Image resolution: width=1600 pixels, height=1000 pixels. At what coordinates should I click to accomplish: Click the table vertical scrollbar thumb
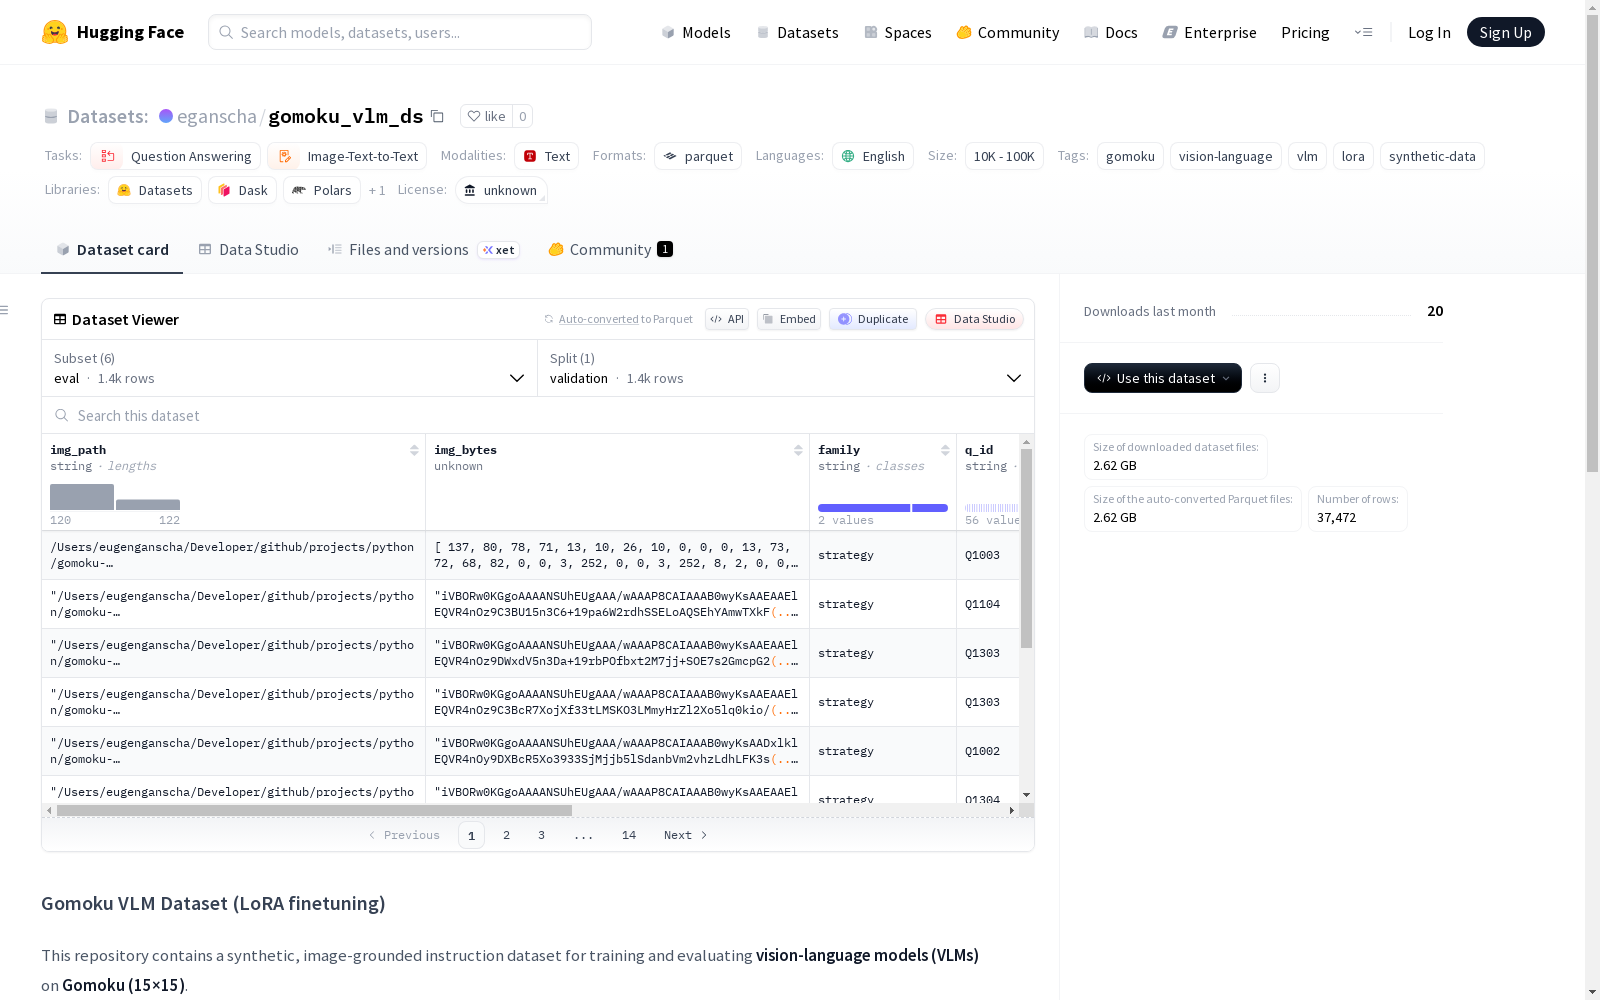click(1026, 548)
